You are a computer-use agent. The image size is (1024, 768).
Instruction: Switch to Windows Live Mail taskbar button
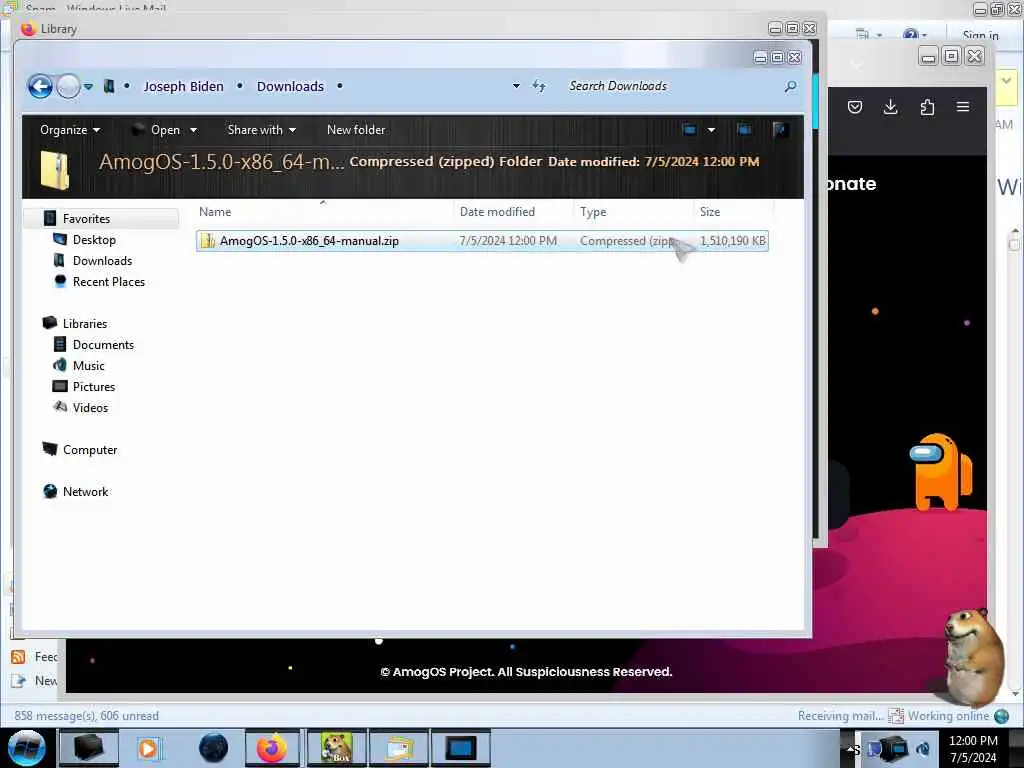coord(398,748)
